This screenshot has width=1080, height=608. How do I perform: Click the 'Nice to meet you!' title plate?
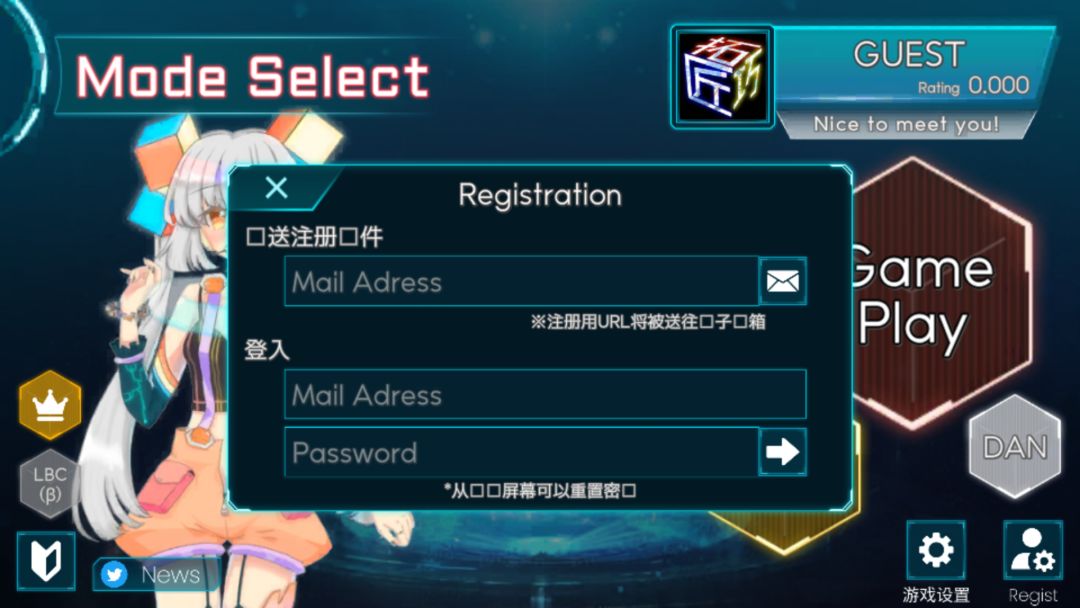(x=906, y=124)
